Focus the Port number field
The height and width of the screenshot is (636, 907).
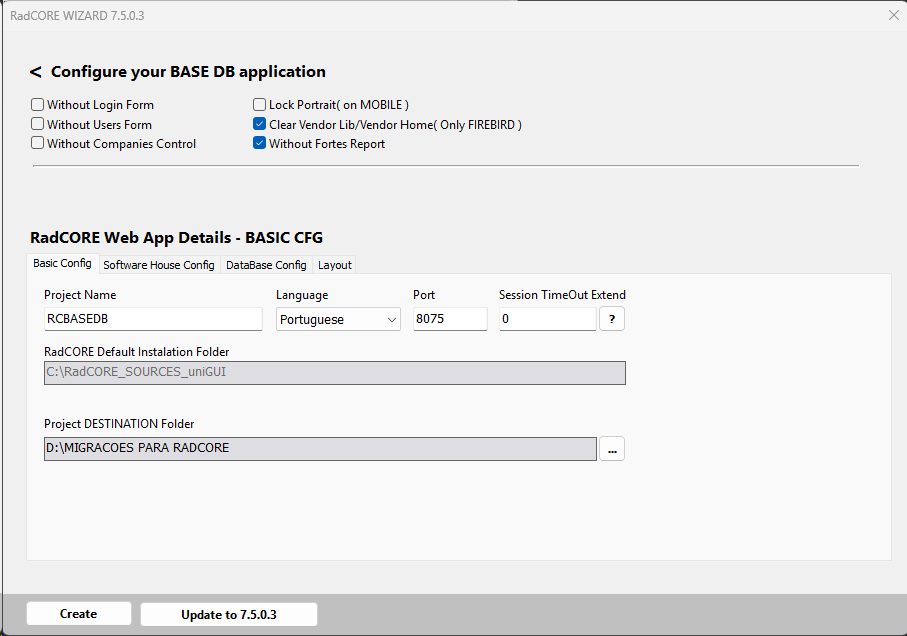[x=449, y=319]
